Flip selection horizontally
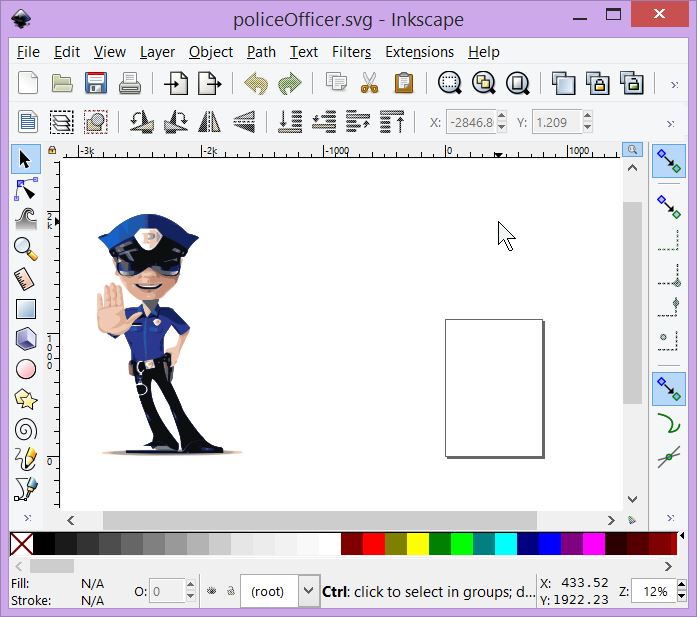This screenshot has width=697, height=617. pos(209,121)
